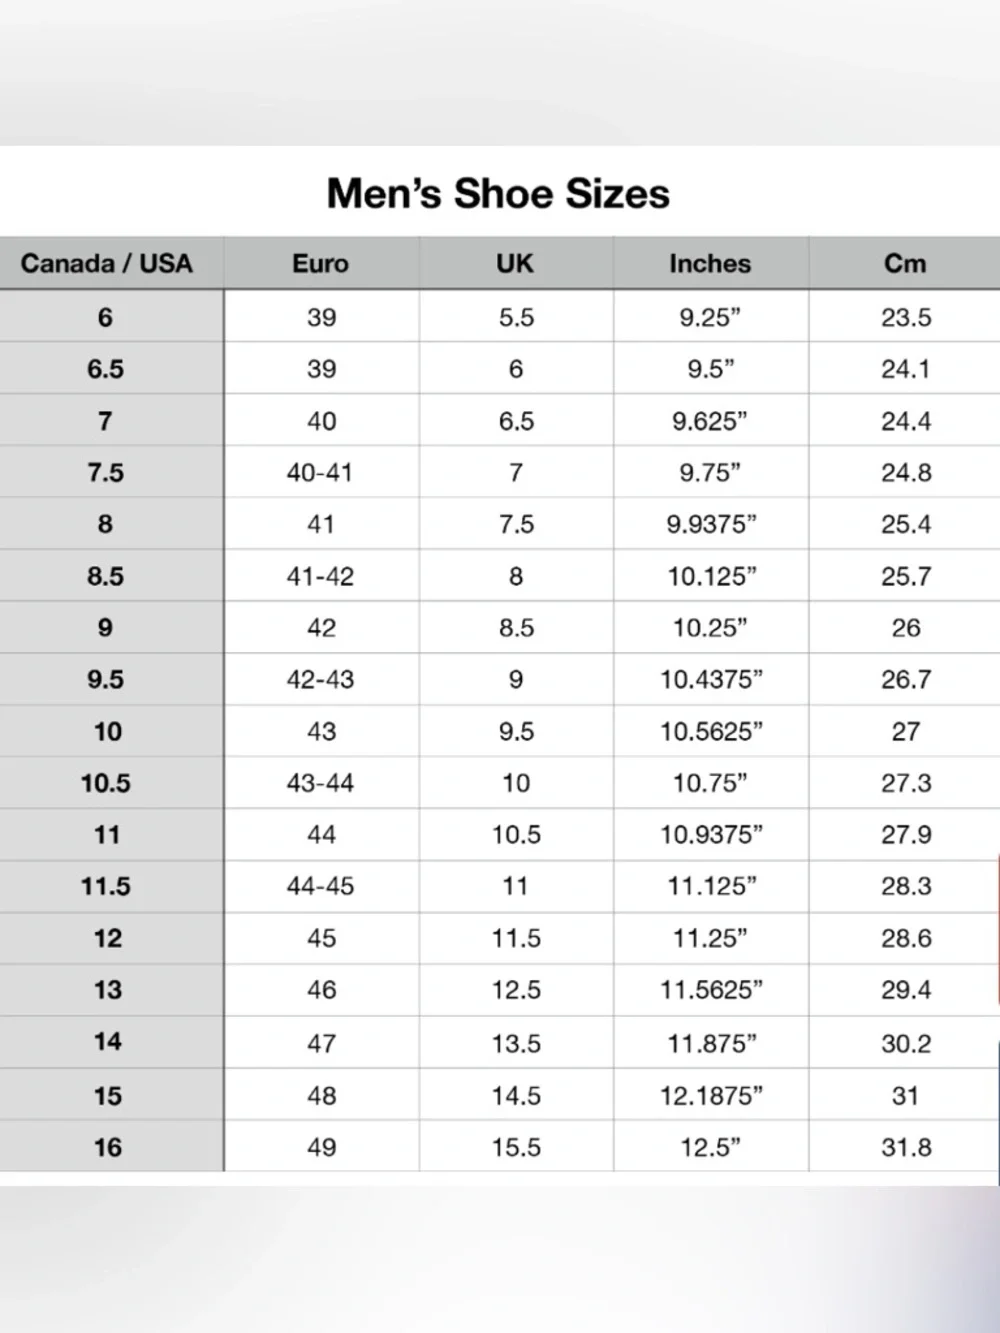
Task: Click the Euro 44-45 cell
Action: tap(320, 886)
